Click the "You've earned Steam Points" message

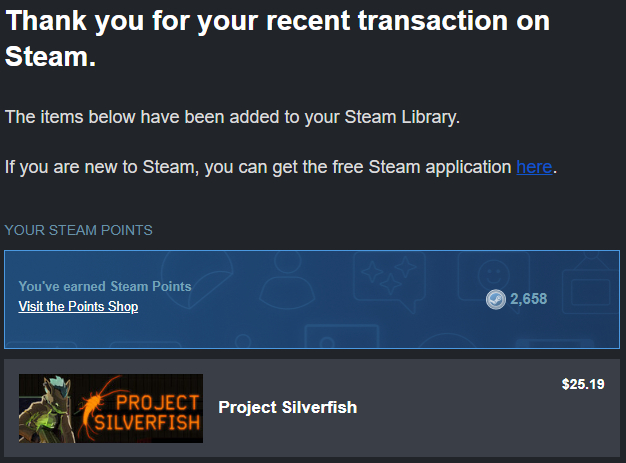tap(105, 286)
